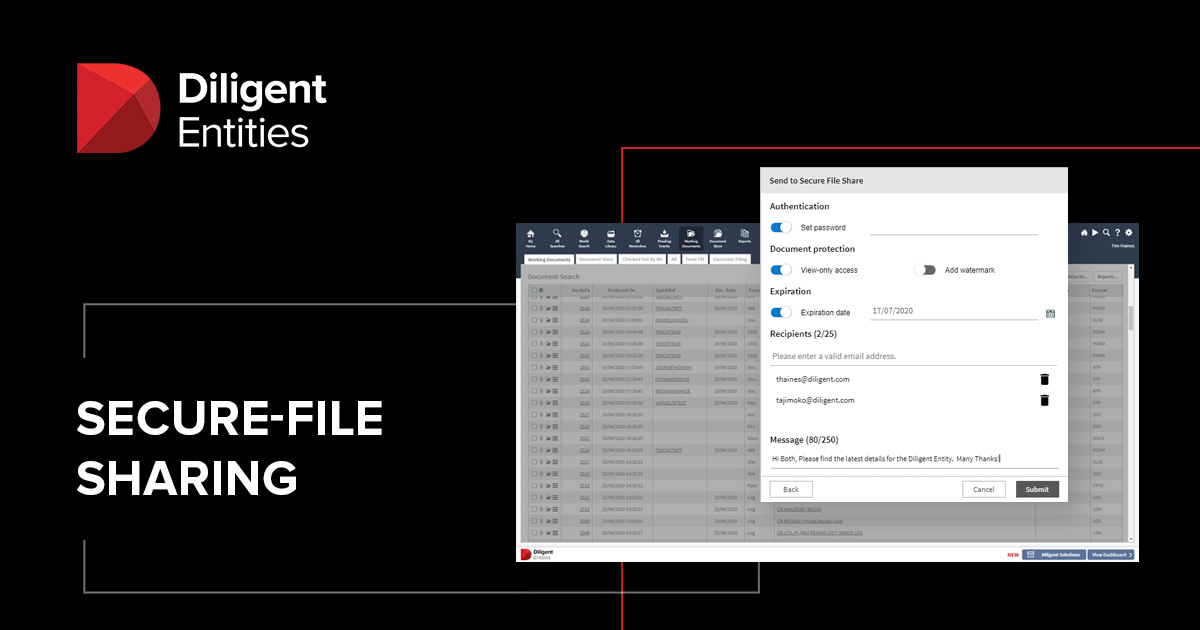Open World Search globe icon

[x=584, y=237]
